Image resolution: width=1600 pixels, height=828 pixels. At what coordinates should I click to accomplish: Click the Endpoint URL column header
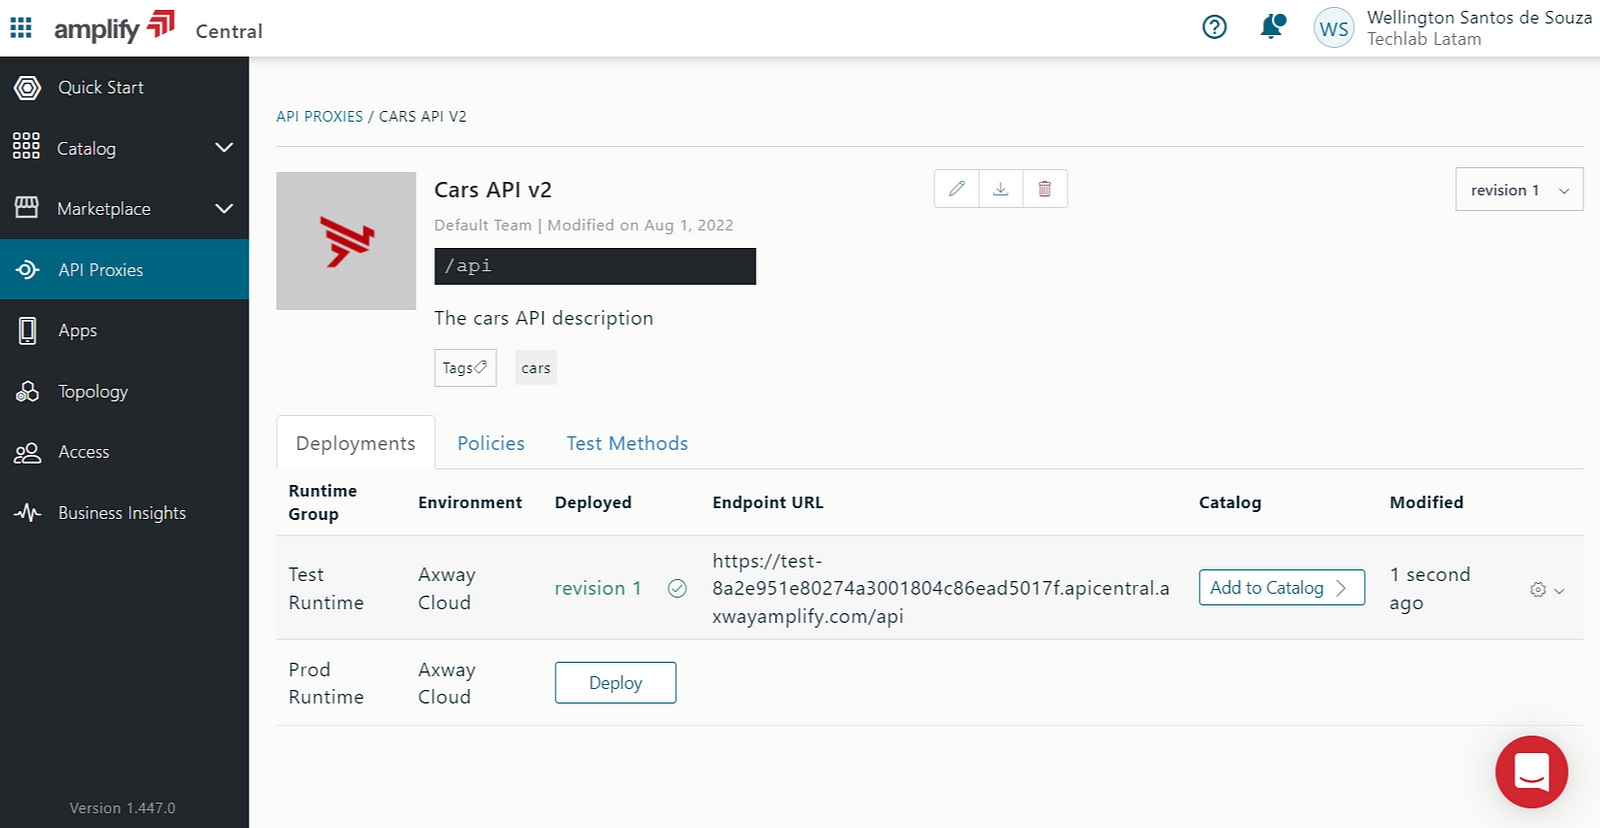(768, 502)
